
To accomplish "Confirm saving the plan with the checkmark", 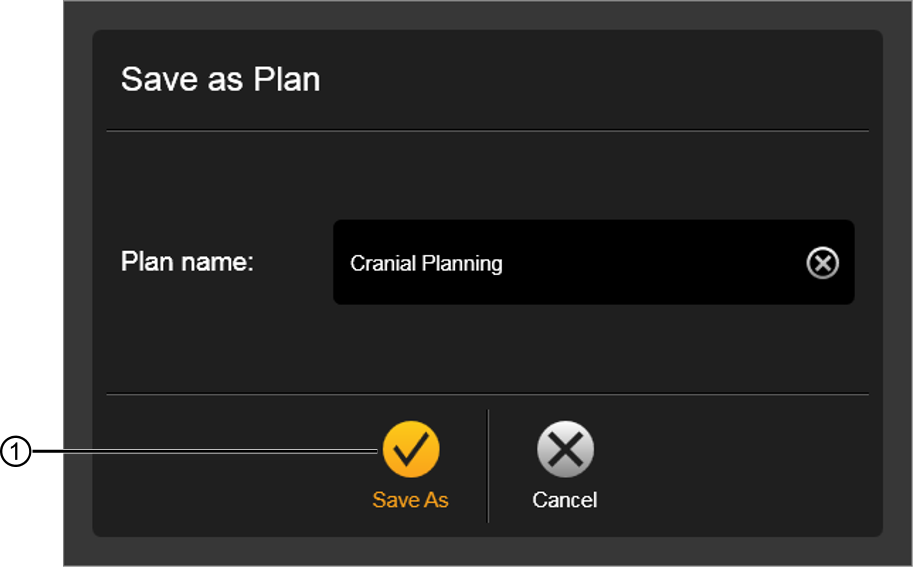I will (x=411, y=449).
